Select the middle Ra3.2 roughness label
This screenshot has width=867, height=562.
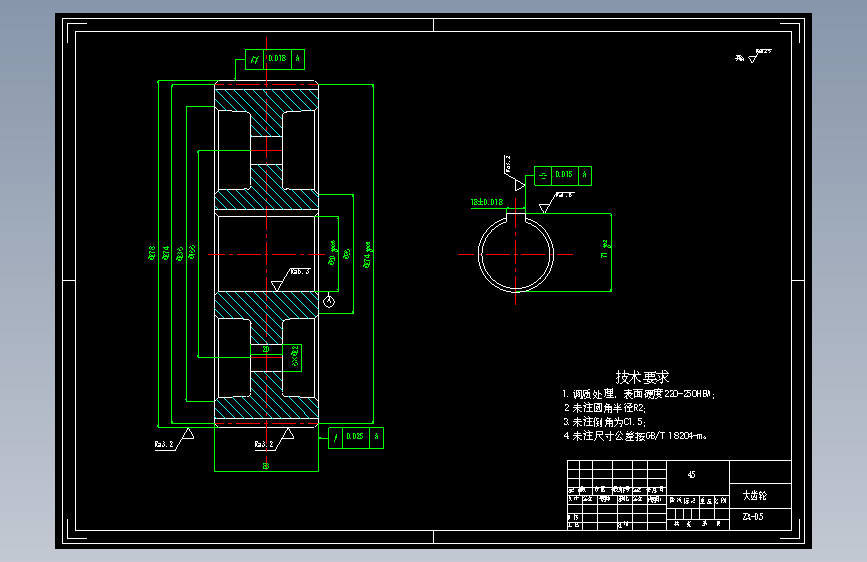click(264, 444)
